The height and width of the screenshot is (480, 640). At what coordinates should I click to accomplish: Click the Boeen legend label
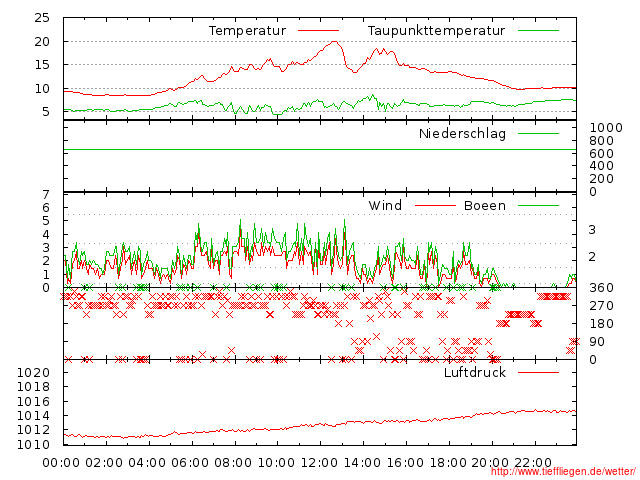(485, 205)
